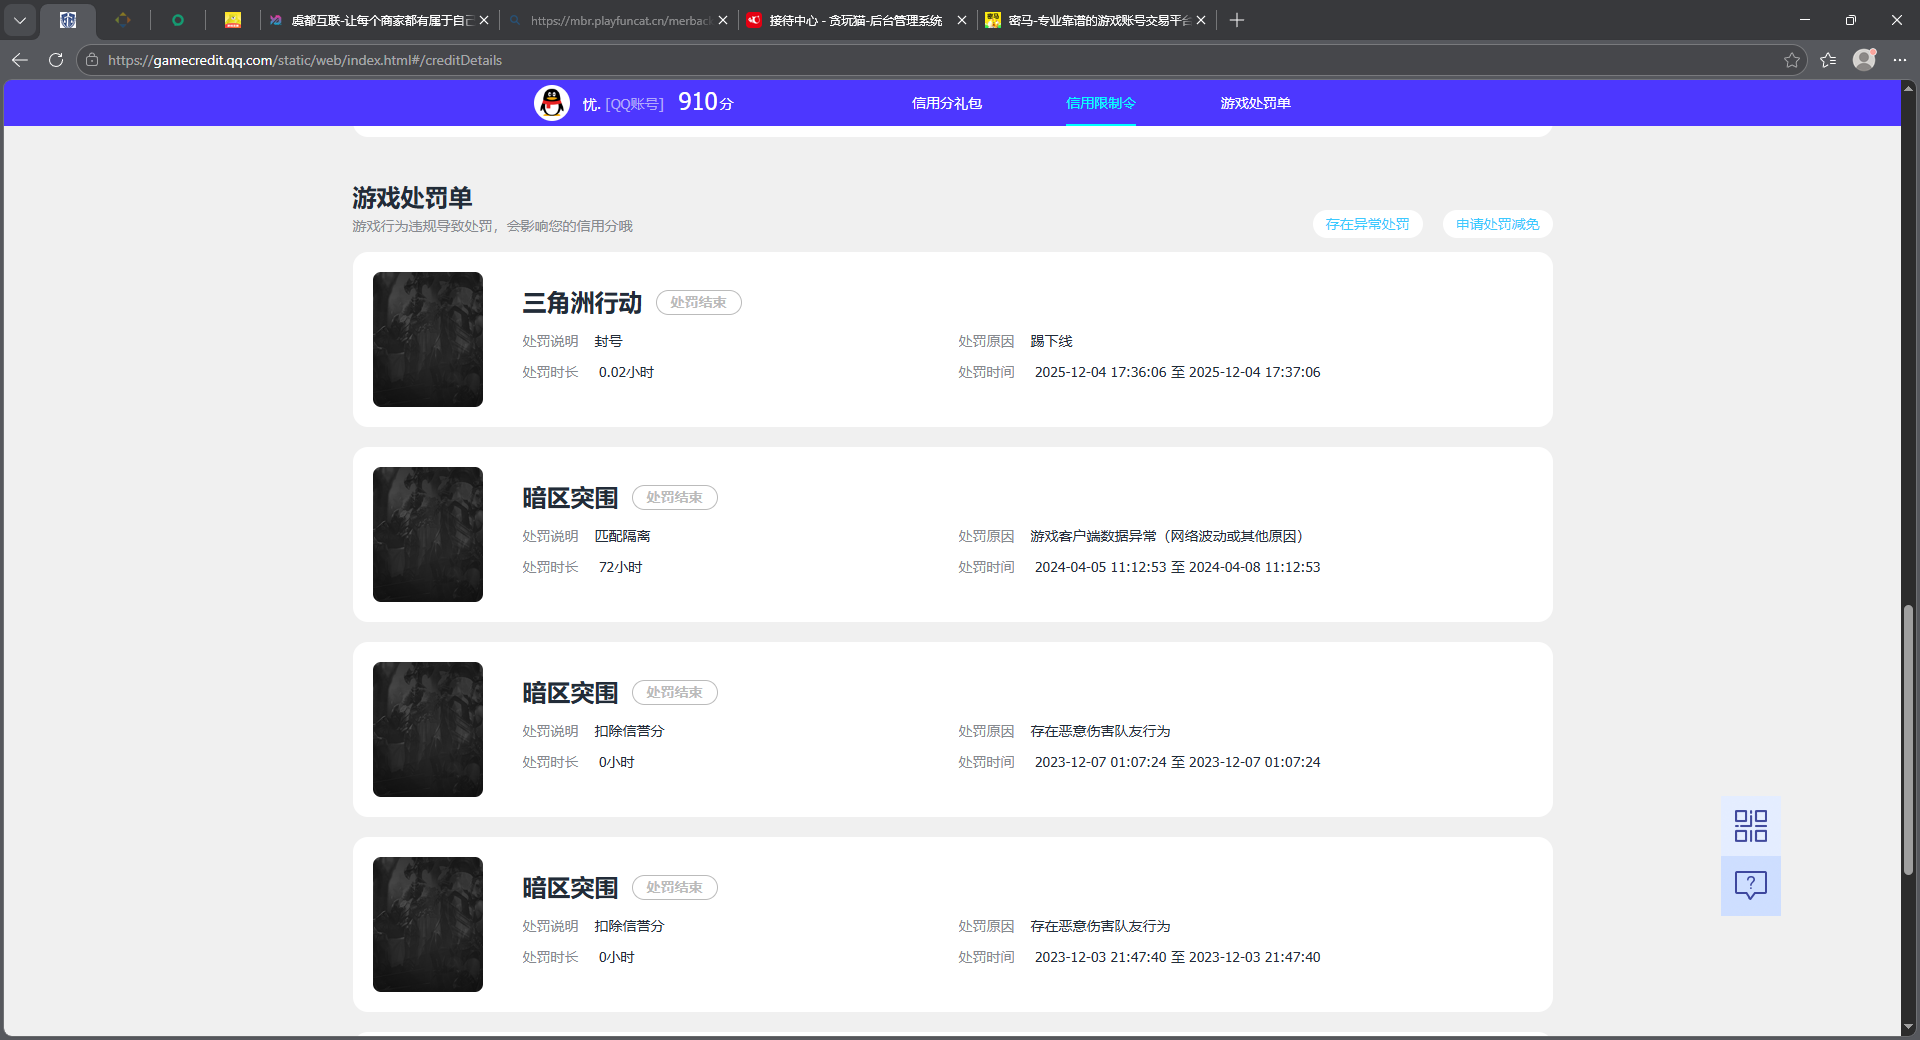Open the help question-mark bubble
The width and height of the screenshot is (1920, 1040).
pos(1749,885)
